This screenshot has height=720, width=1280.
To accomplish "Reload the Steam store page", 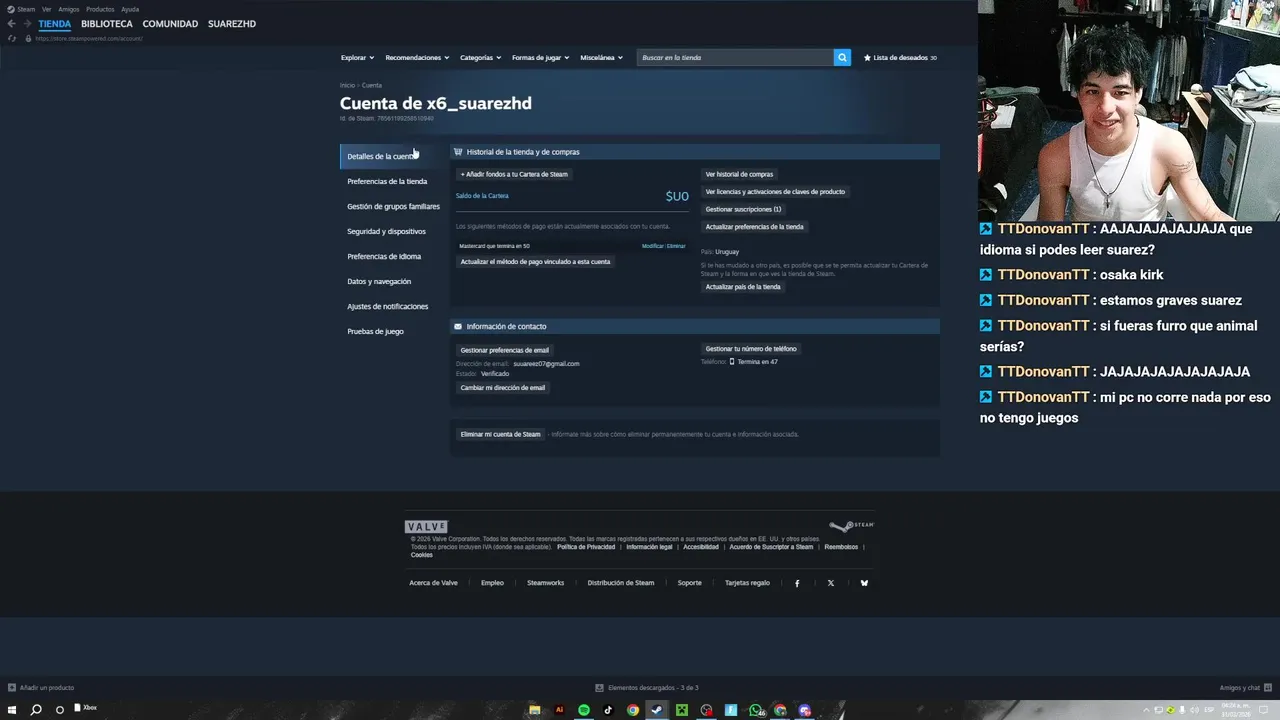I will tap(12, 38).
